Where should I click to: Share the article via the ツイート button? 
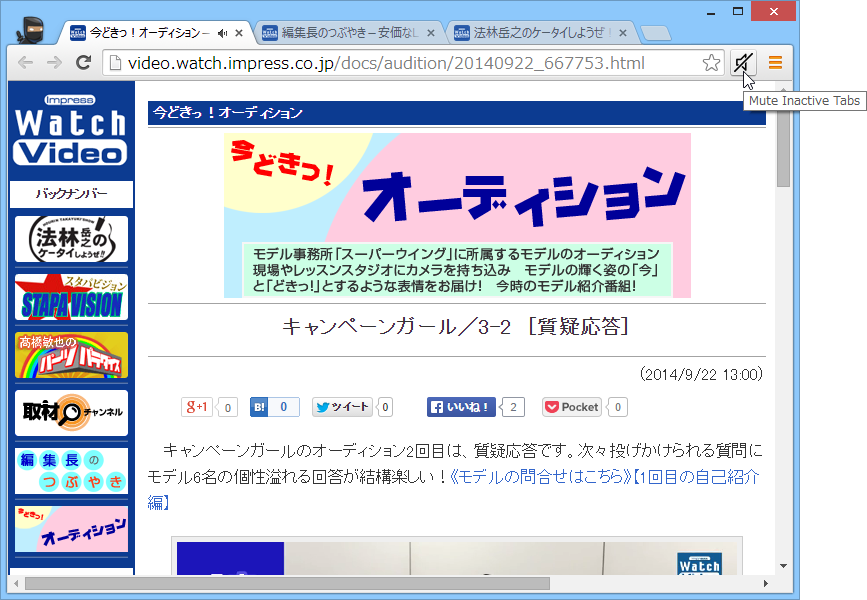click(343, 407)
